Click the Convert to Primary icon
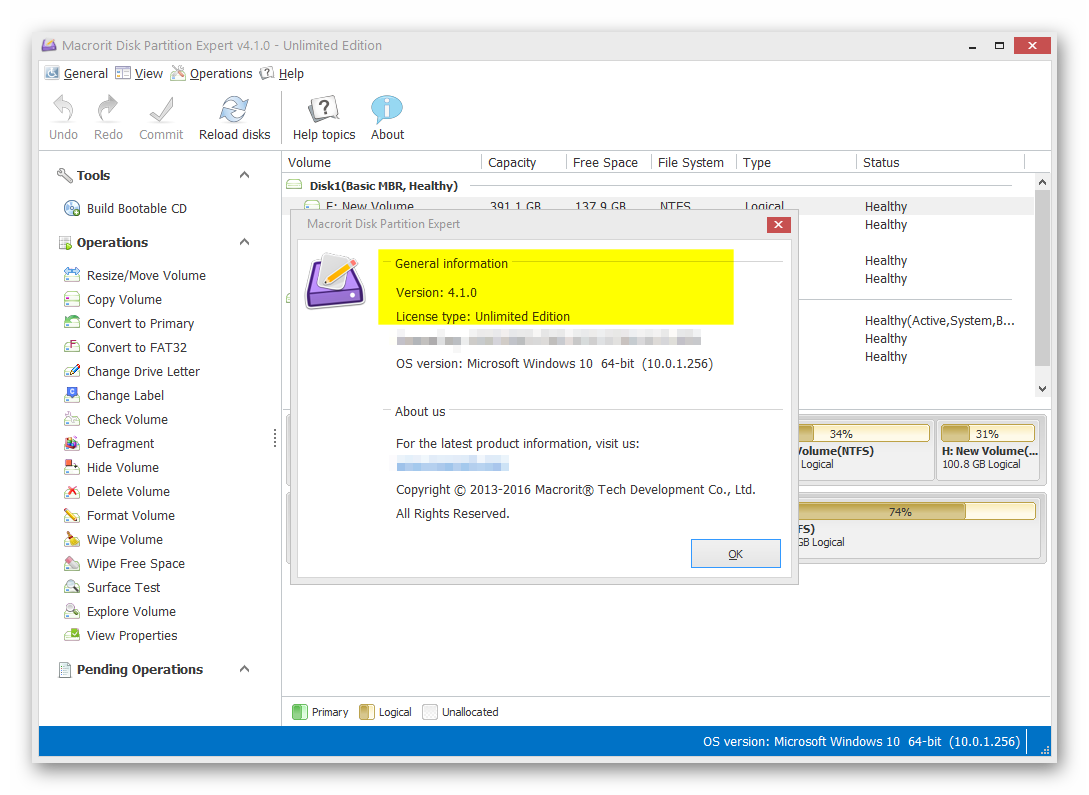Screen dimensions: 1089x795 72,323
